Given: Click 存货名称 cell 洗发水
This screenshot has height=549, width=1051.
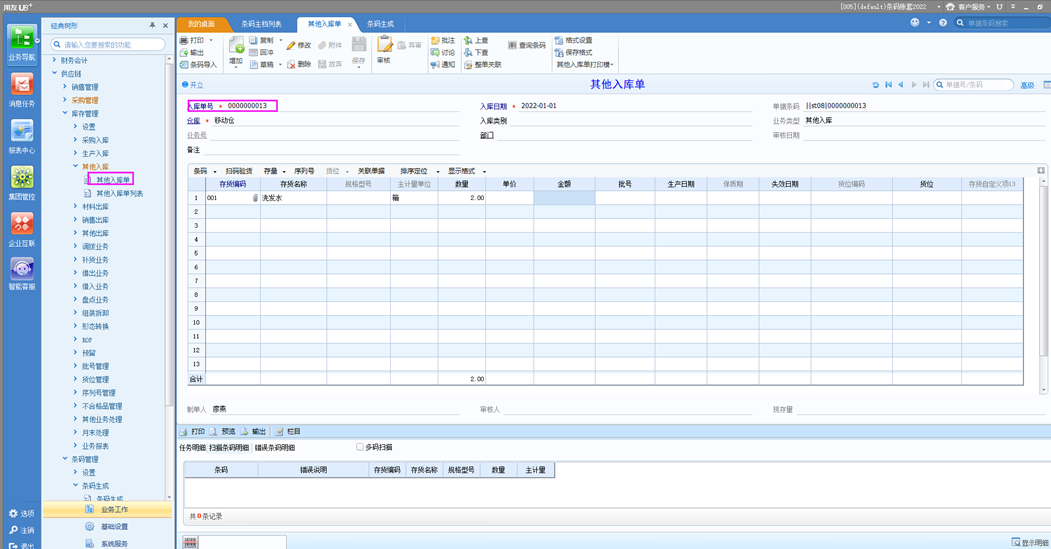Looking at the screenshot, I should coord(293,198).
